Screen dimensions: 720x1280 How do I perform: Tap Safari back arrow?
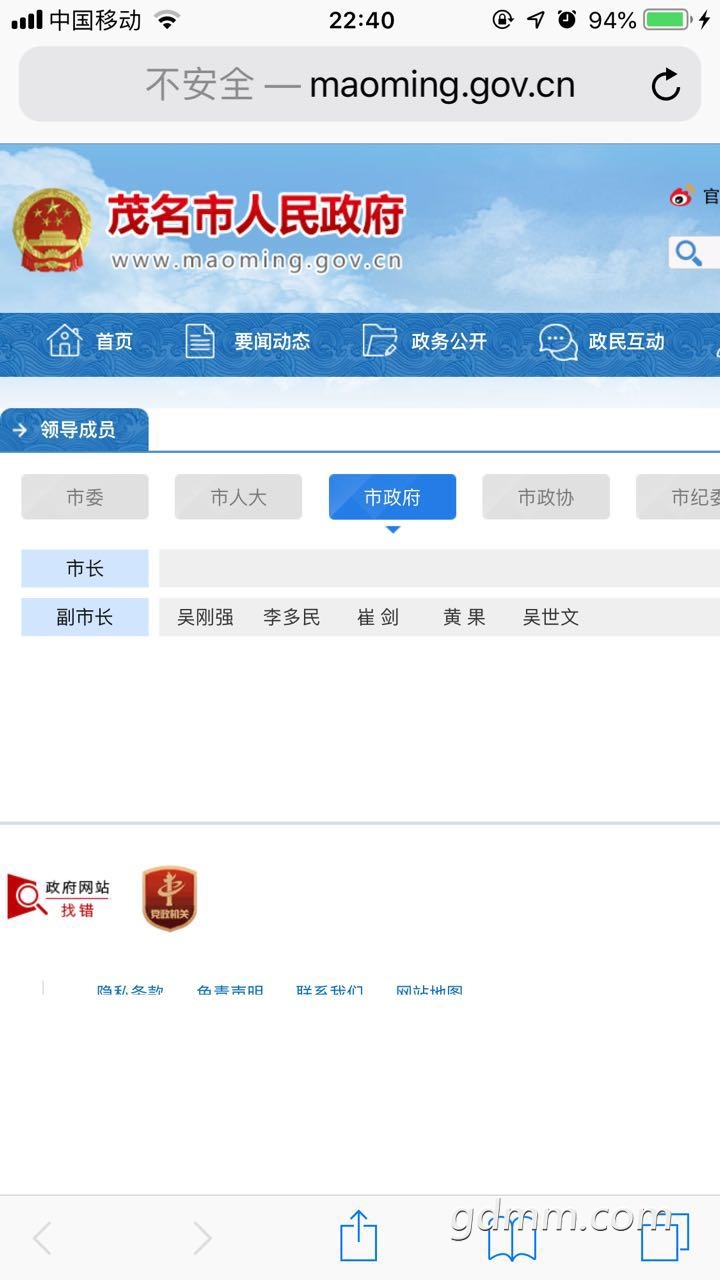pos(42,1238)
